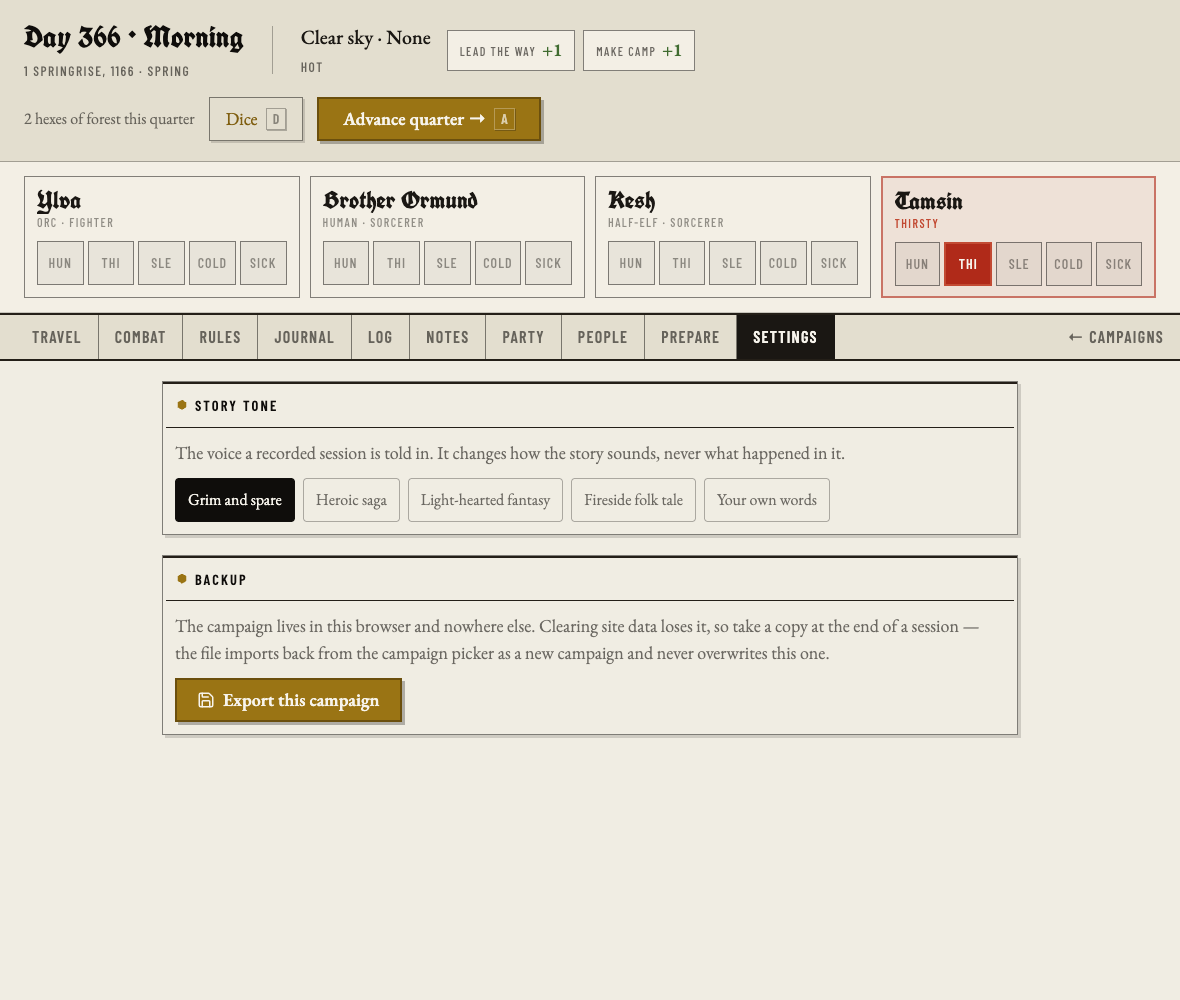Select the Heroic saga story tone
Viewport: 1180px width, 1000px height.
coord(351,500)
